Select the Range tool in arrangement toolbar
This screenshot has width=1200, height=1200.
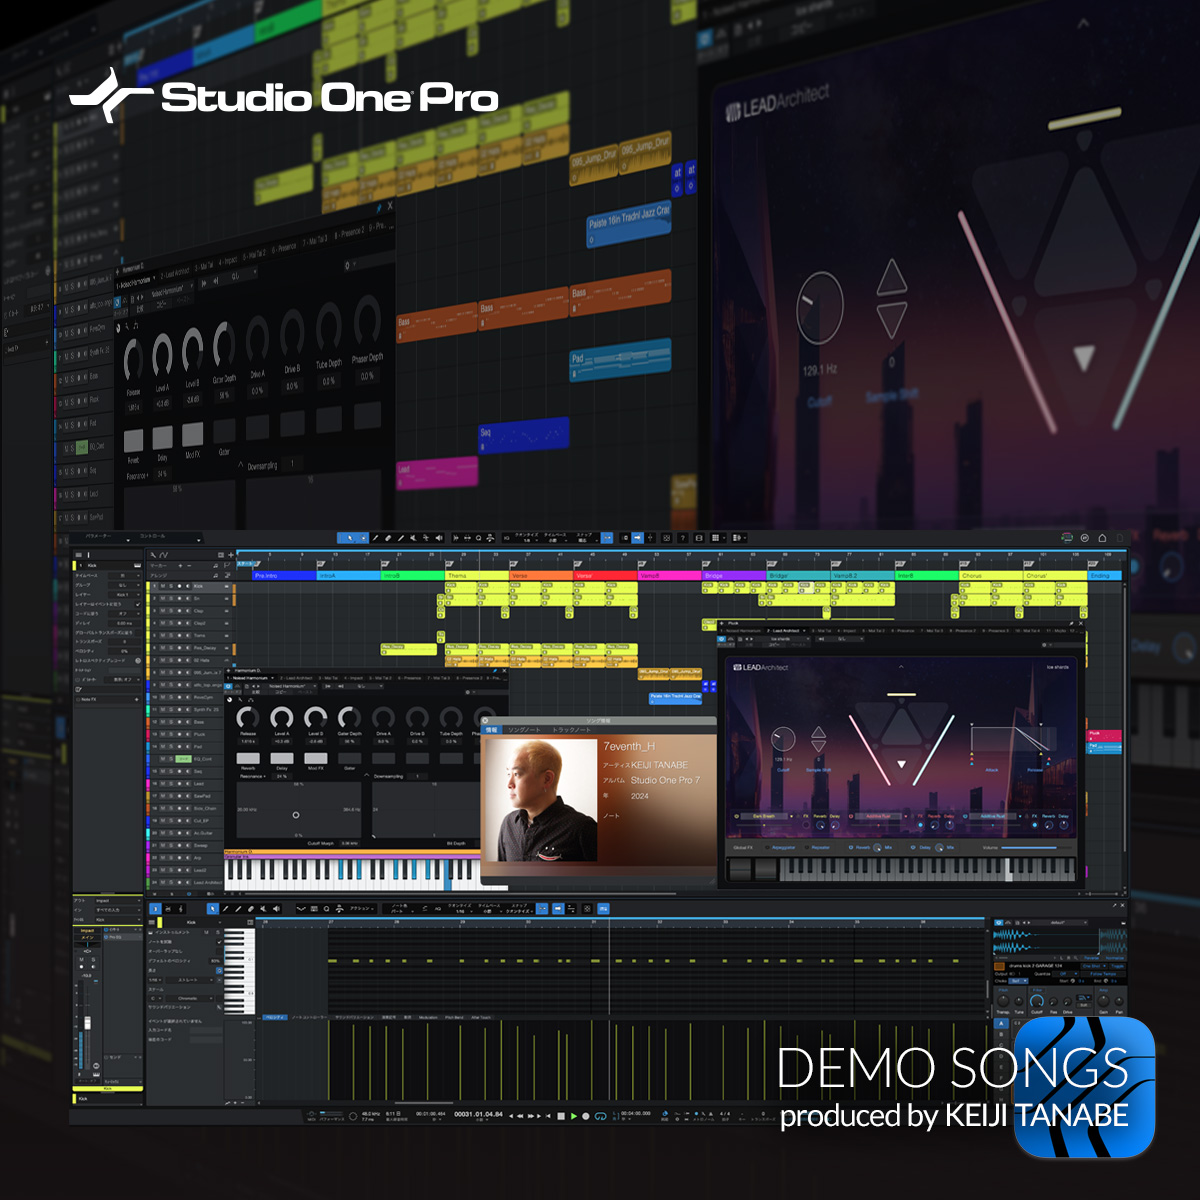363,538
